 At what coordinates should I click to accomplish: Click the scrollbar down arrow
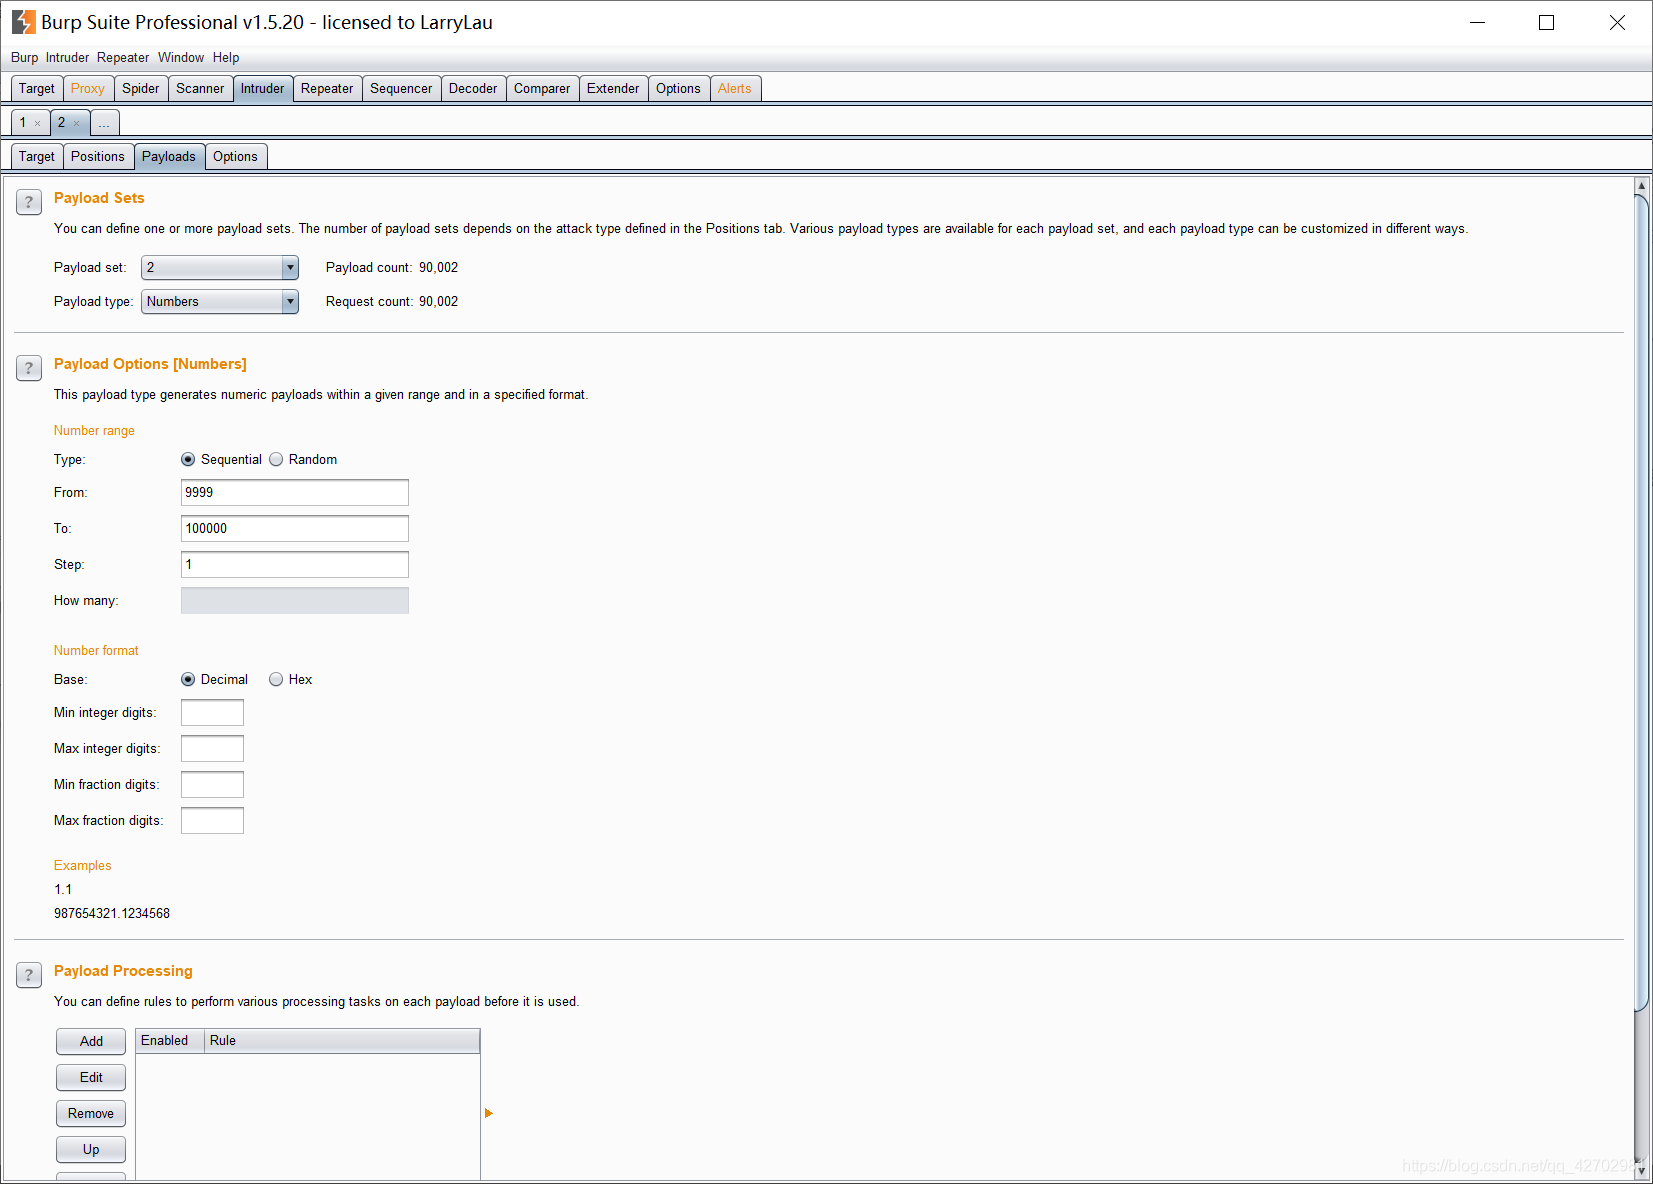(x=1641, y=1169)
